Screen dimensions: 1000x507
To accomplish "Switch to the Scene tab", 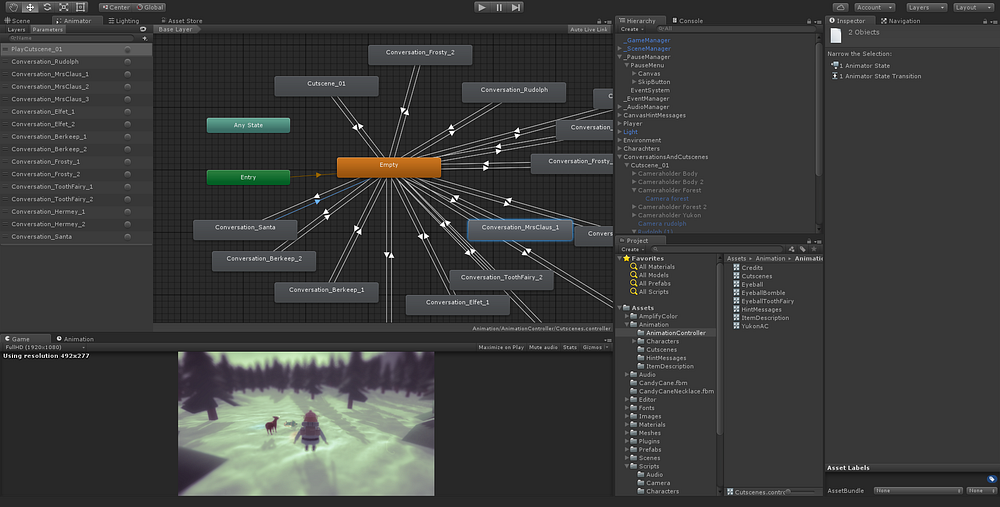I will point(17,20).
